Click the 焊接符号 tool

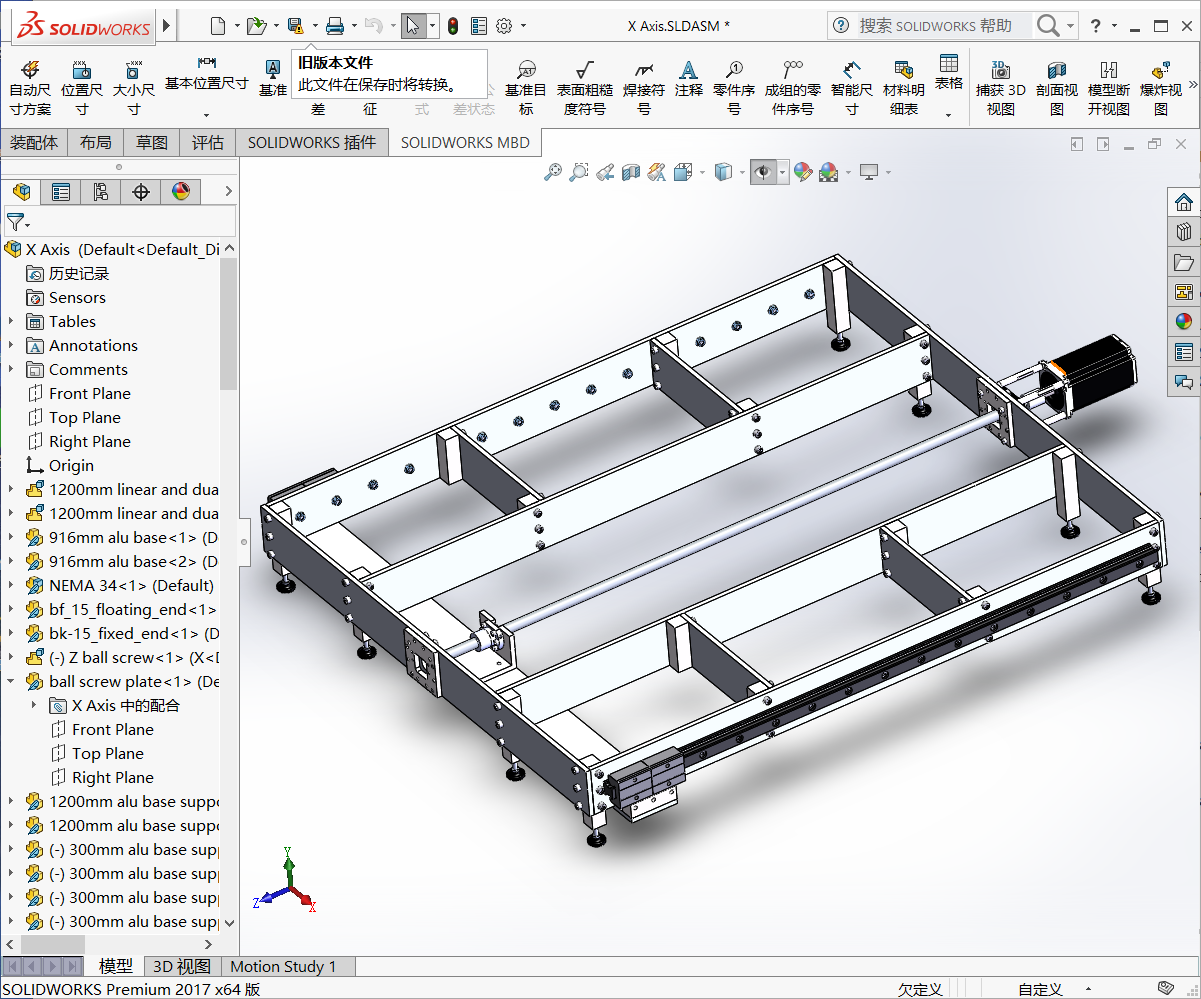(x=644, y=88)
